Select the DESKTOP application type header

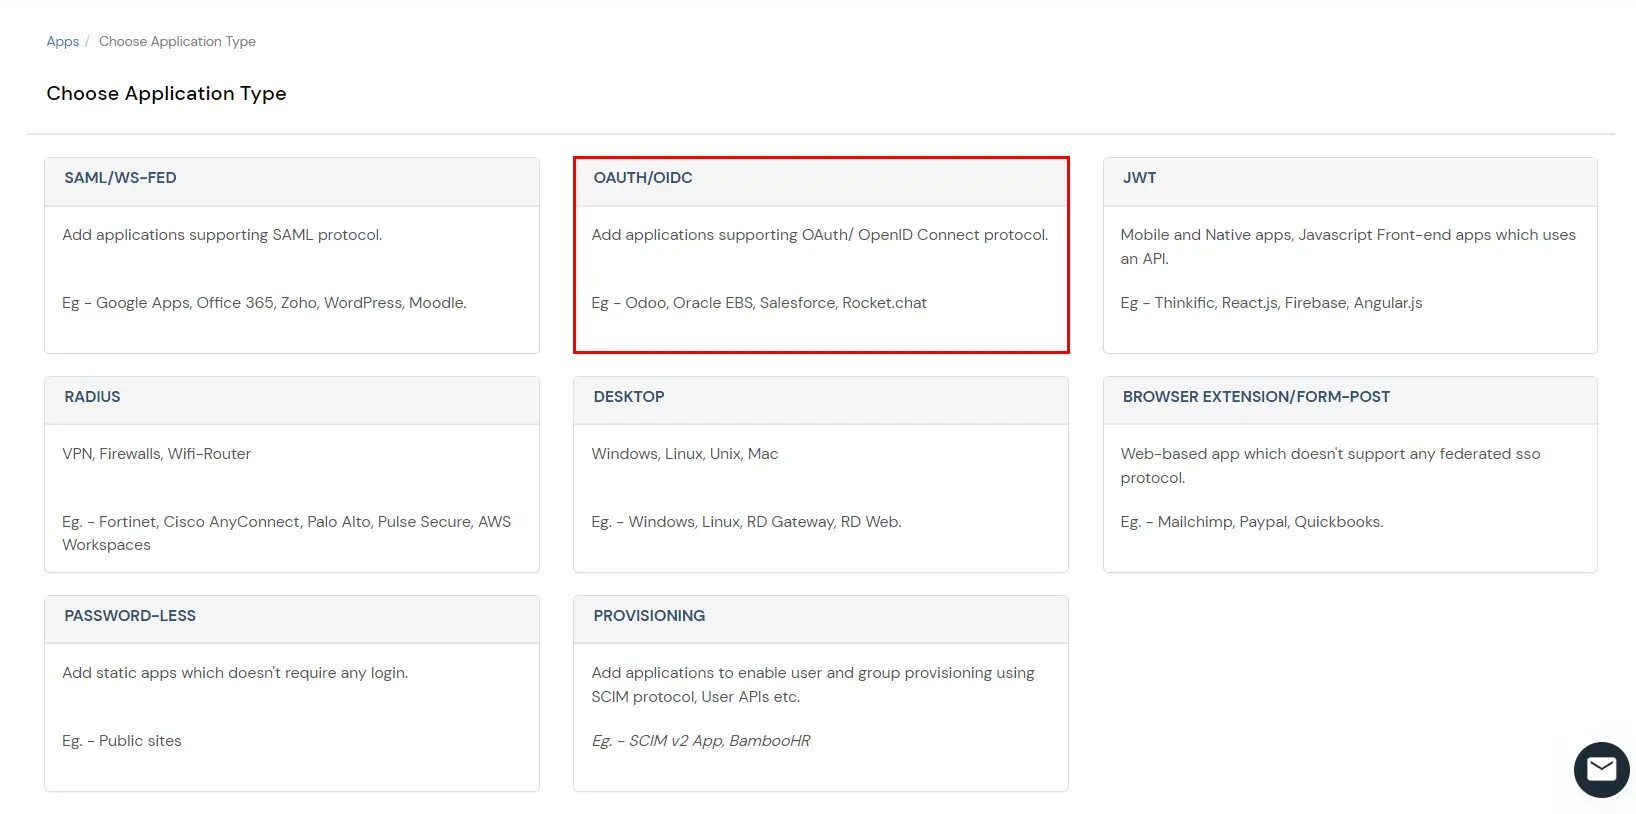(821, 400)
